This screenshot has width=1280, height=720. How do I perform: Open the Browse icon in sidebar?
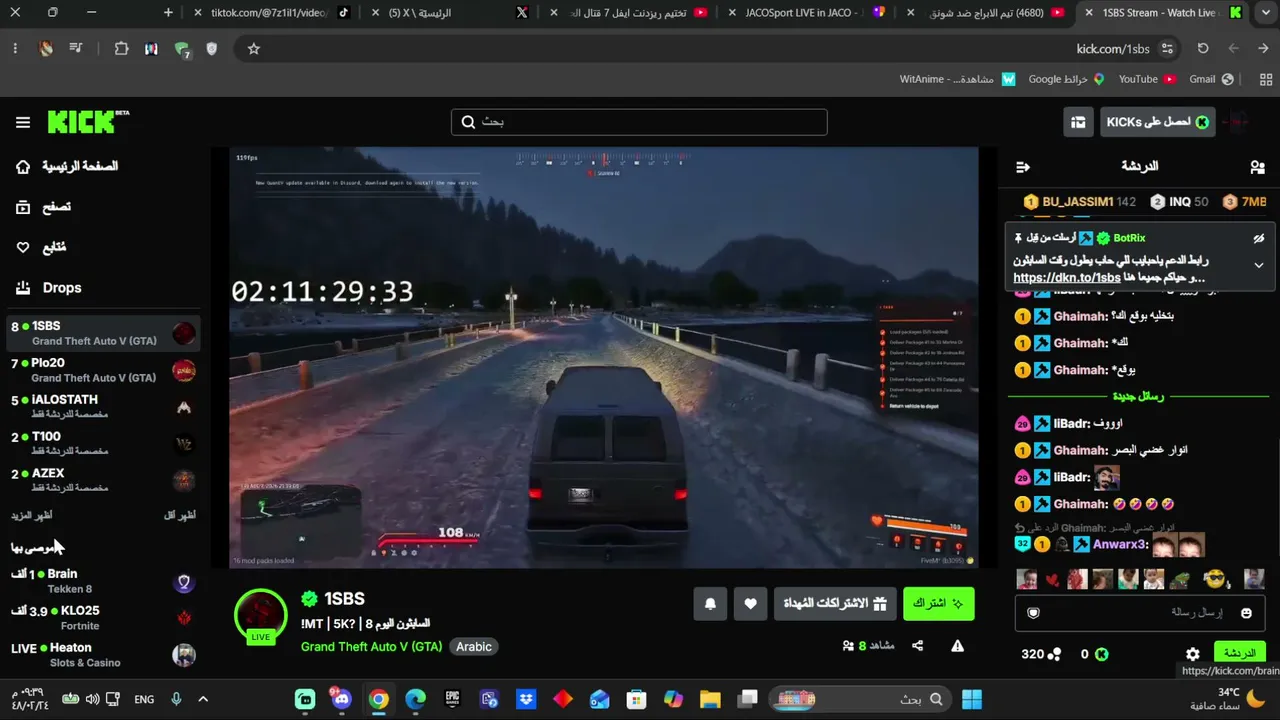coord(23,207)
